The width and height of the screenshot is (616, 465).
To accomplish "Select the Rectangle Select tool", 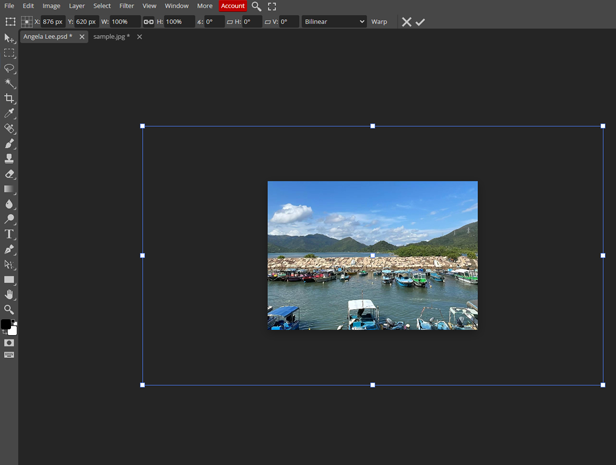I will coord(9,53).
